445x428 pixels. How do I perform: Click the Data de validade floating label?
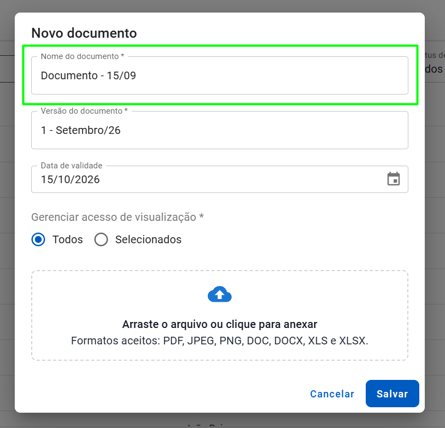pyautogui.click(x=71, y=165)
